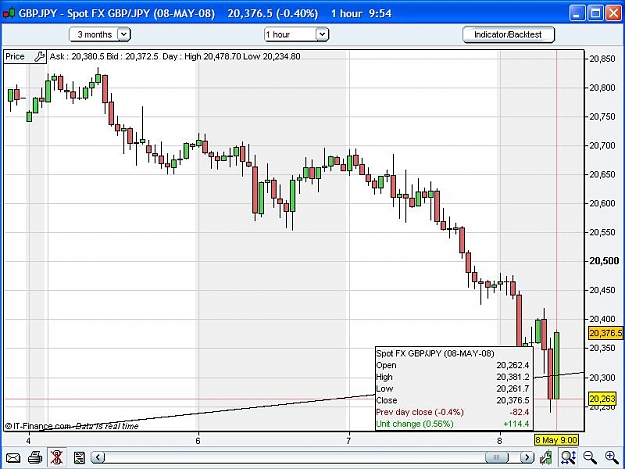Minimize the GBPJPY chart window
The width and height of the screenshot is (625, 469).
tap(576, 13)
